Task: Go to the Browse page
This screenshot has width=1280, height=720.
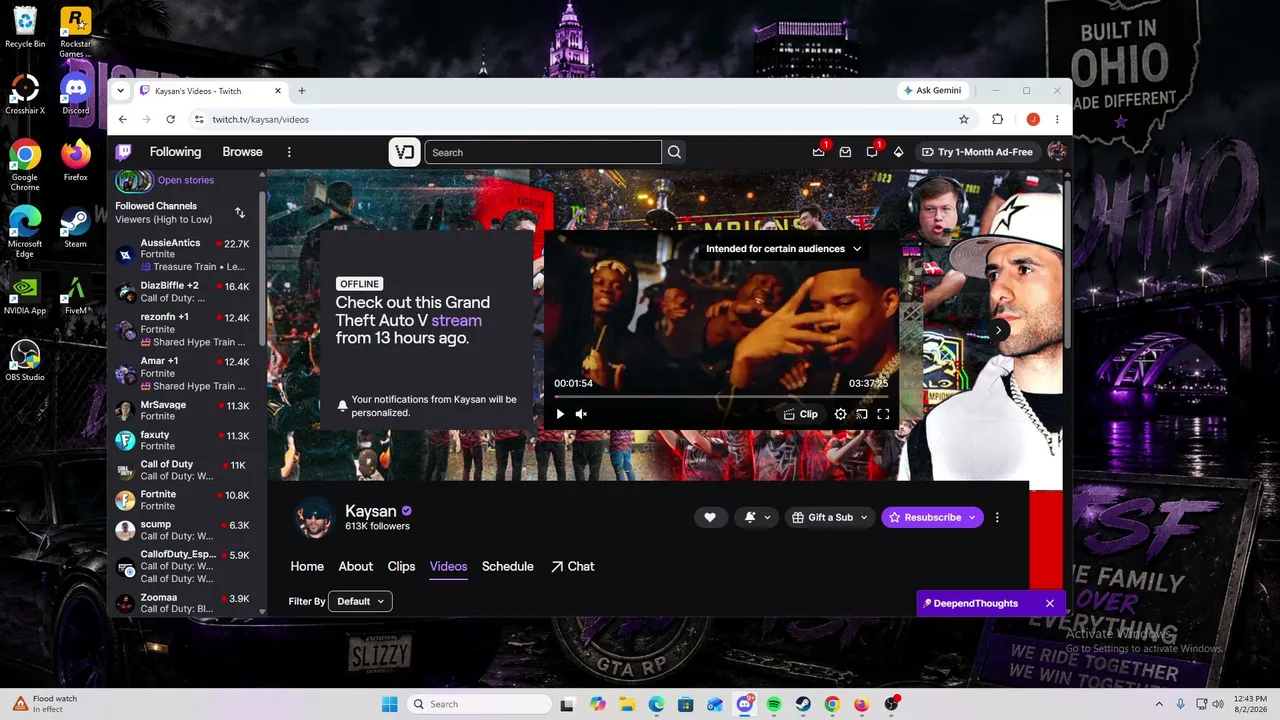Action: tap(242, 152)
